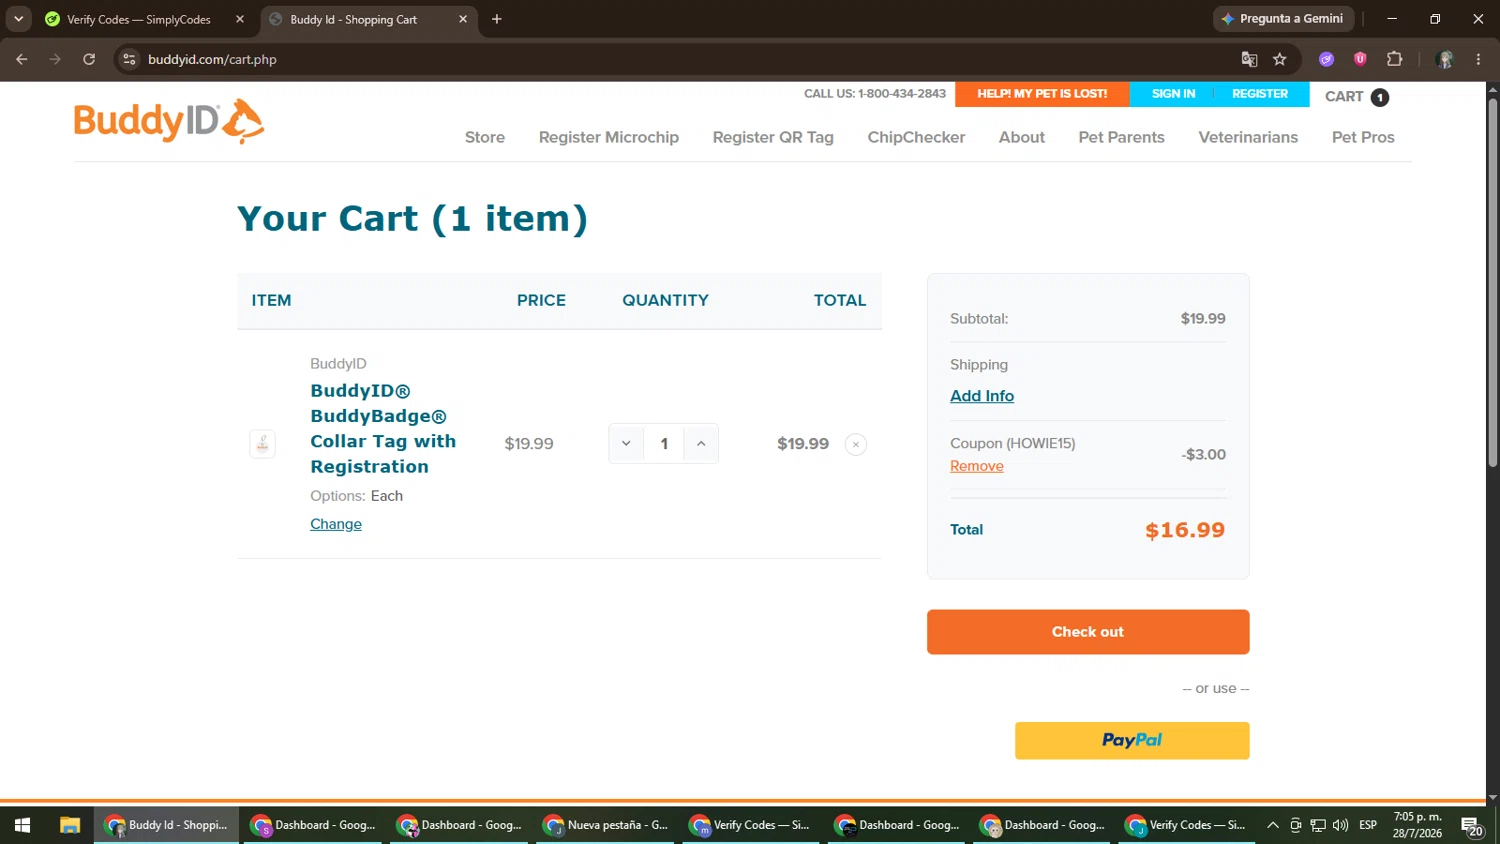The image size is (1500, 844).
Task: Open Register Microchip in the navigation
Action: coord(609,137)
